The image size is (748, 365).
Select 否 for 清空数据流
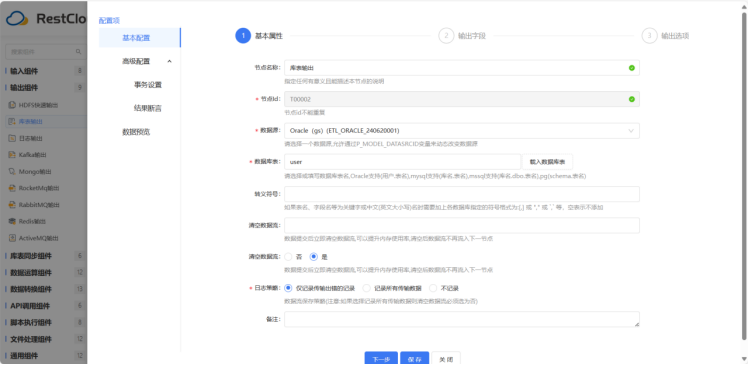click(288, 257)
